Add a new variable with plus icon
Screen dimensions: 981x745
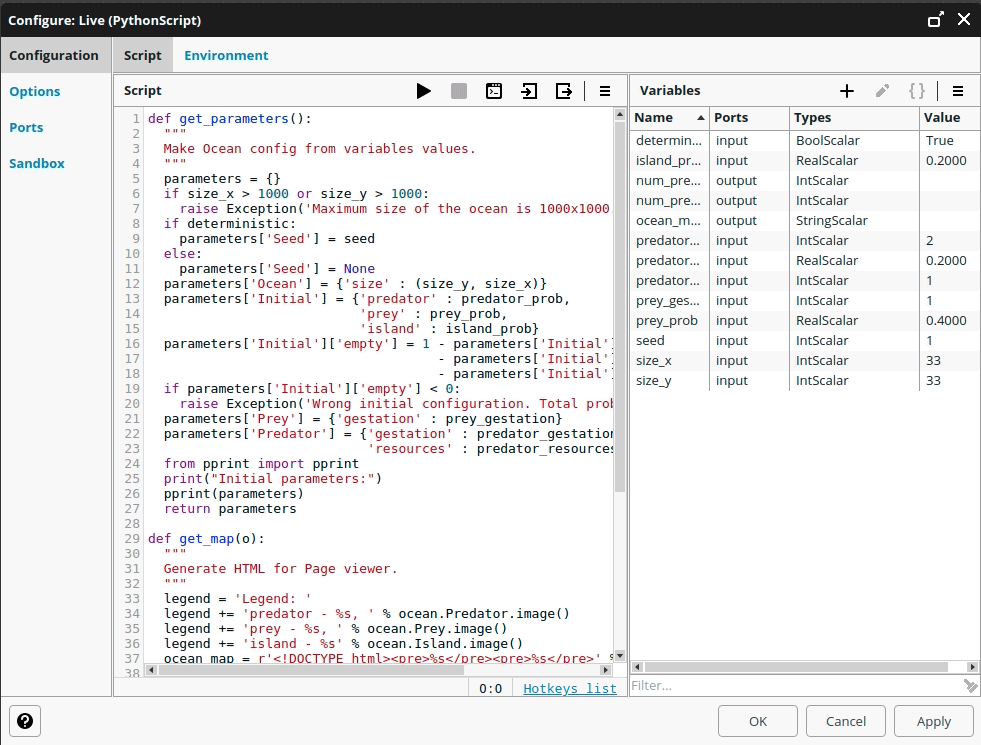[846, 91]
